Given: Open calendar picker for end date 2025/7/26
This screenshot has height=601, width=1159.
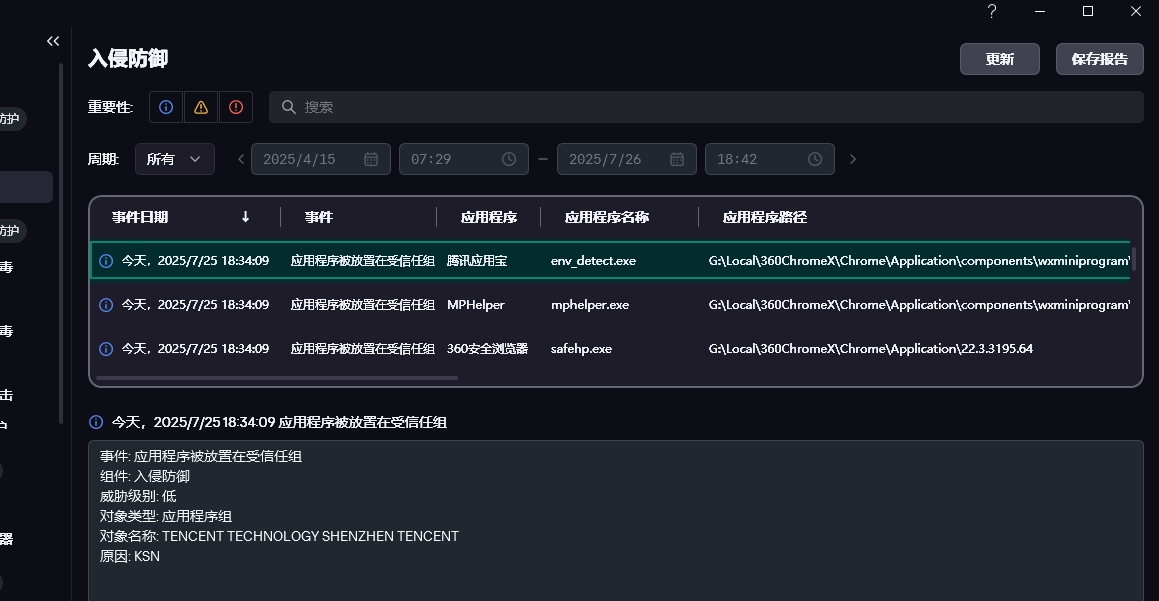Looking at the screenshot, I should point(677,159).
